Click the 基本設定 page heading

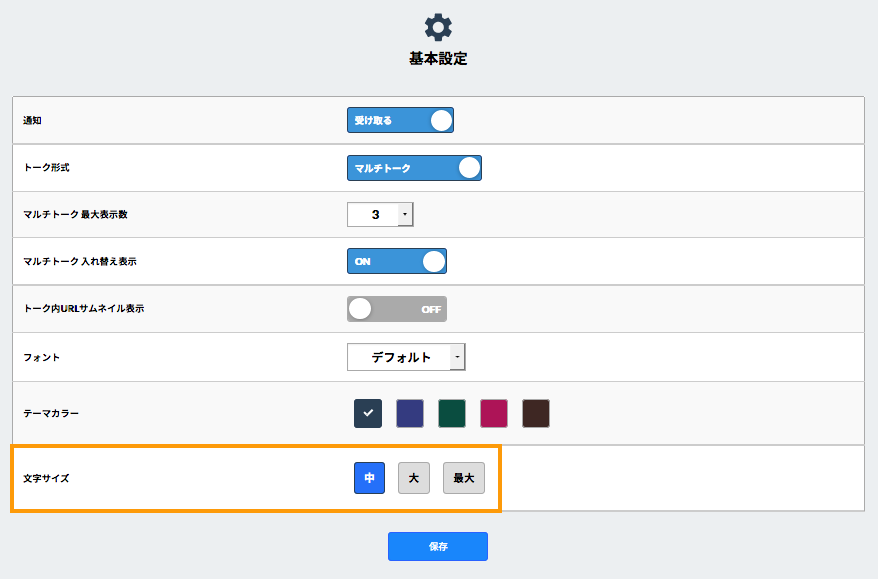pos(438,59)
